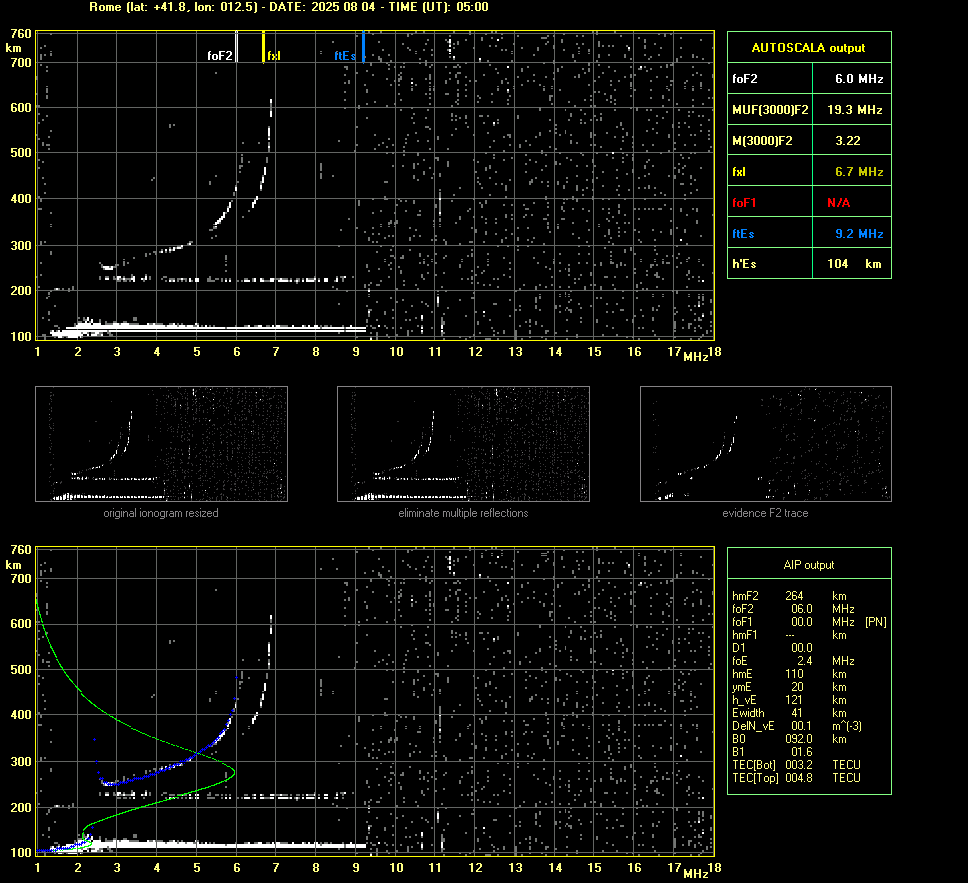
Task: Select the TEC[Top] value '004.8'
Action: click(799, 777)
